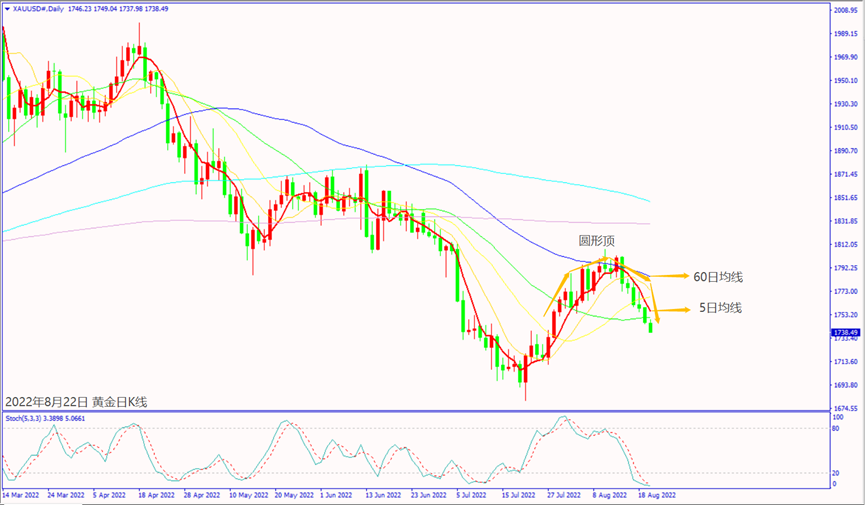Click the 15 Jul 2022 date label
This screenshot has height=505, width=865.
point(520,494)
